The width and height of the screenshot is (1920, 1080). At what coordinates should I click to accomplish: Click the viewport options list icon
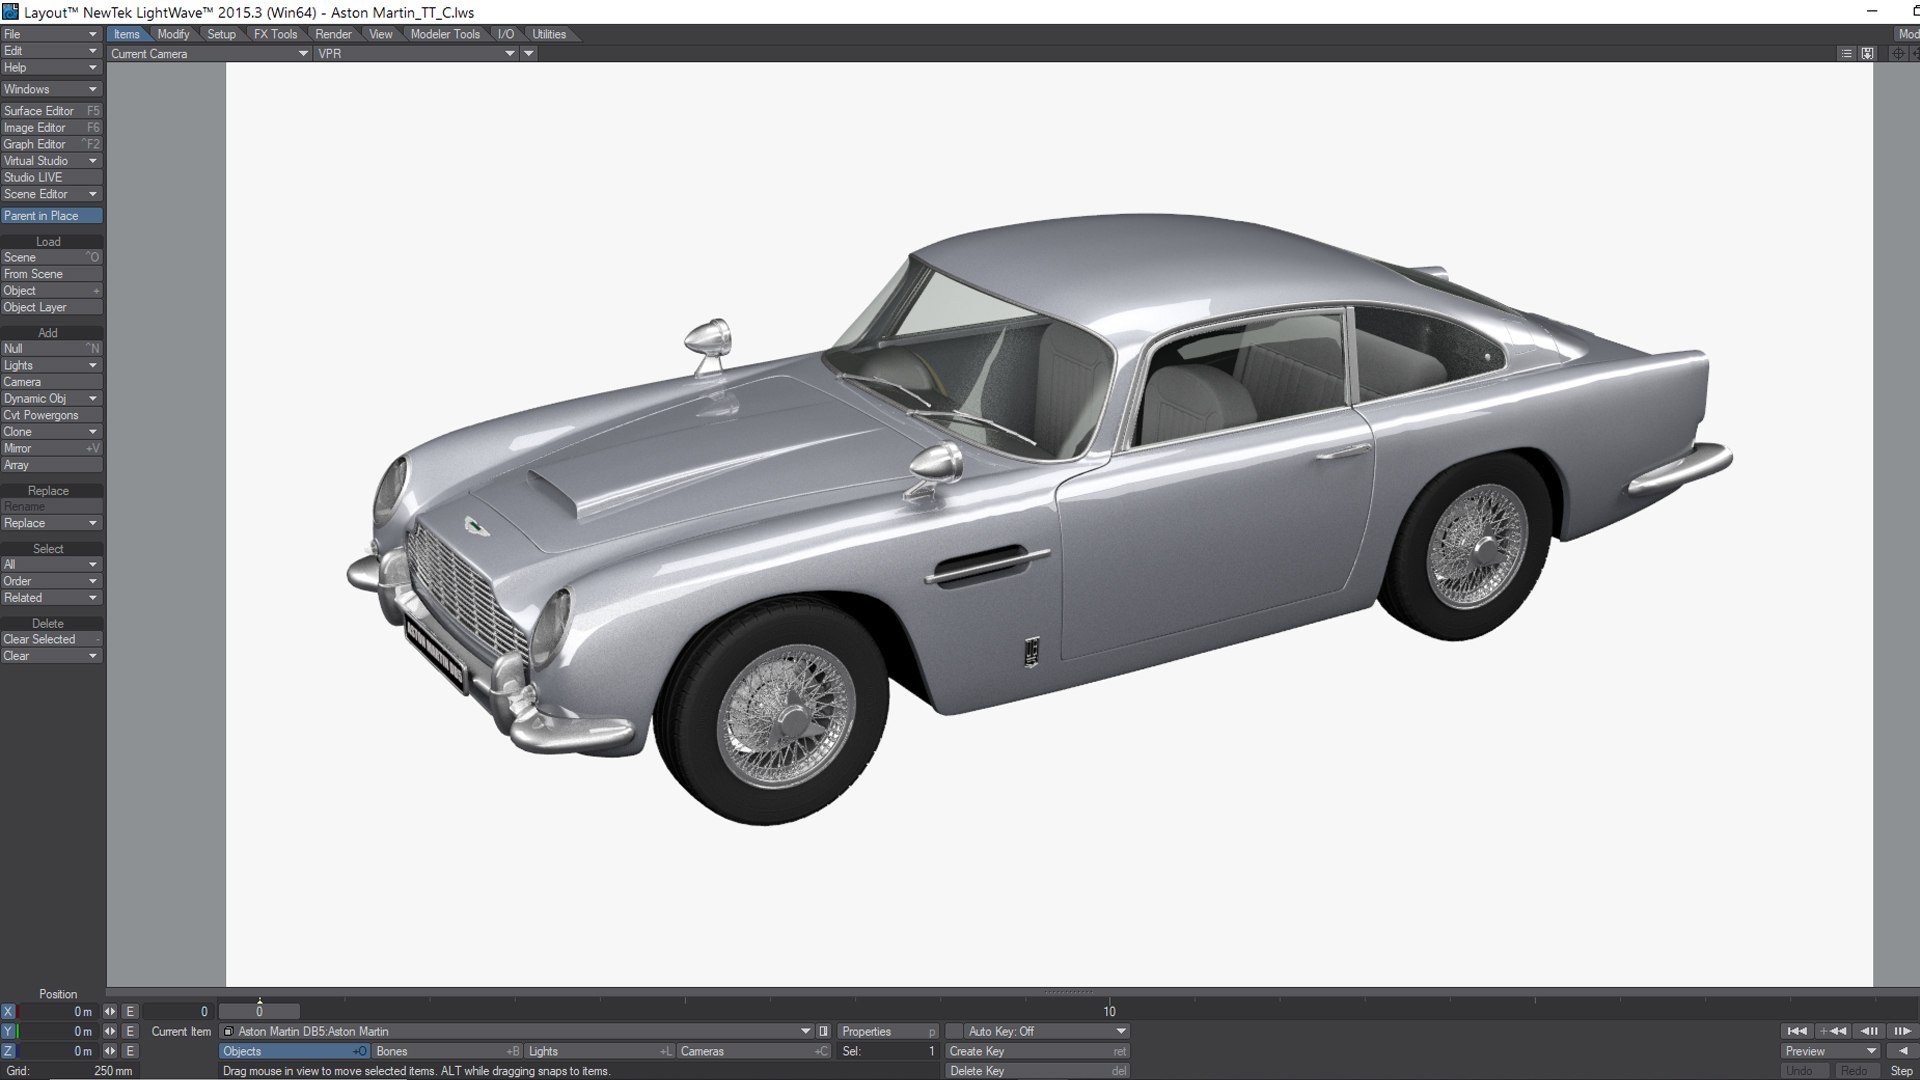1846,54
